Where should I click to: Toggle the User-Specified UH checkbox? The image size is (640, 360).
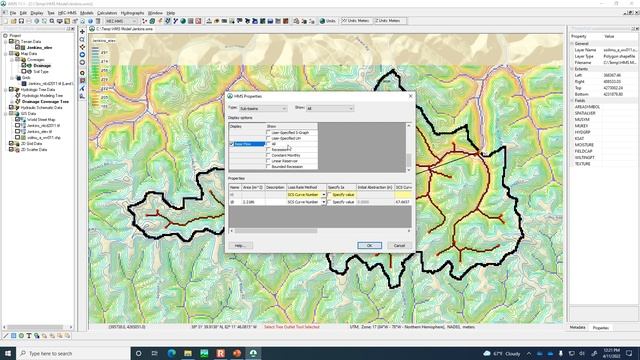click(x=268, y=138)
